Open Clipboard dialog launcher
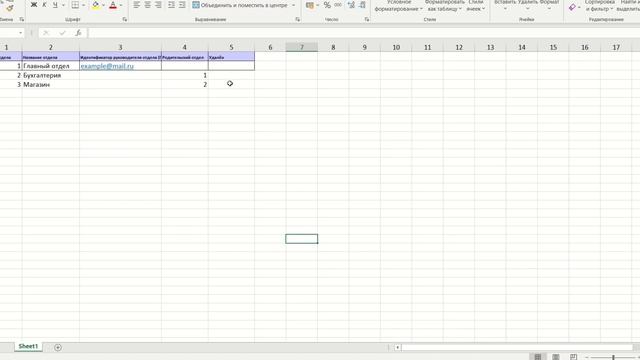Screen dimensions: 640x360 (x=22, y=19)
